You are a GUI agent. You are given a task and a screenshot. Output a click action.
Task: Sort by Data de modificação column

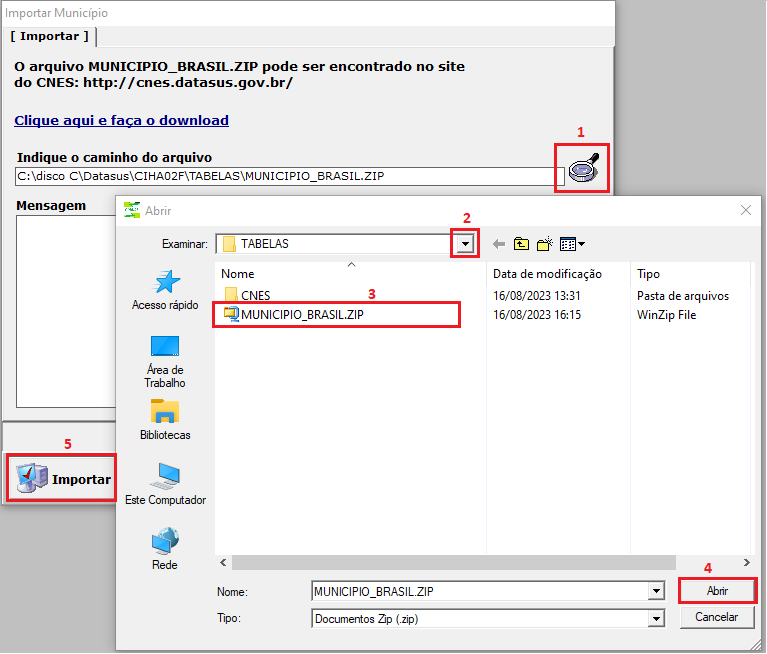click(547, 274)
